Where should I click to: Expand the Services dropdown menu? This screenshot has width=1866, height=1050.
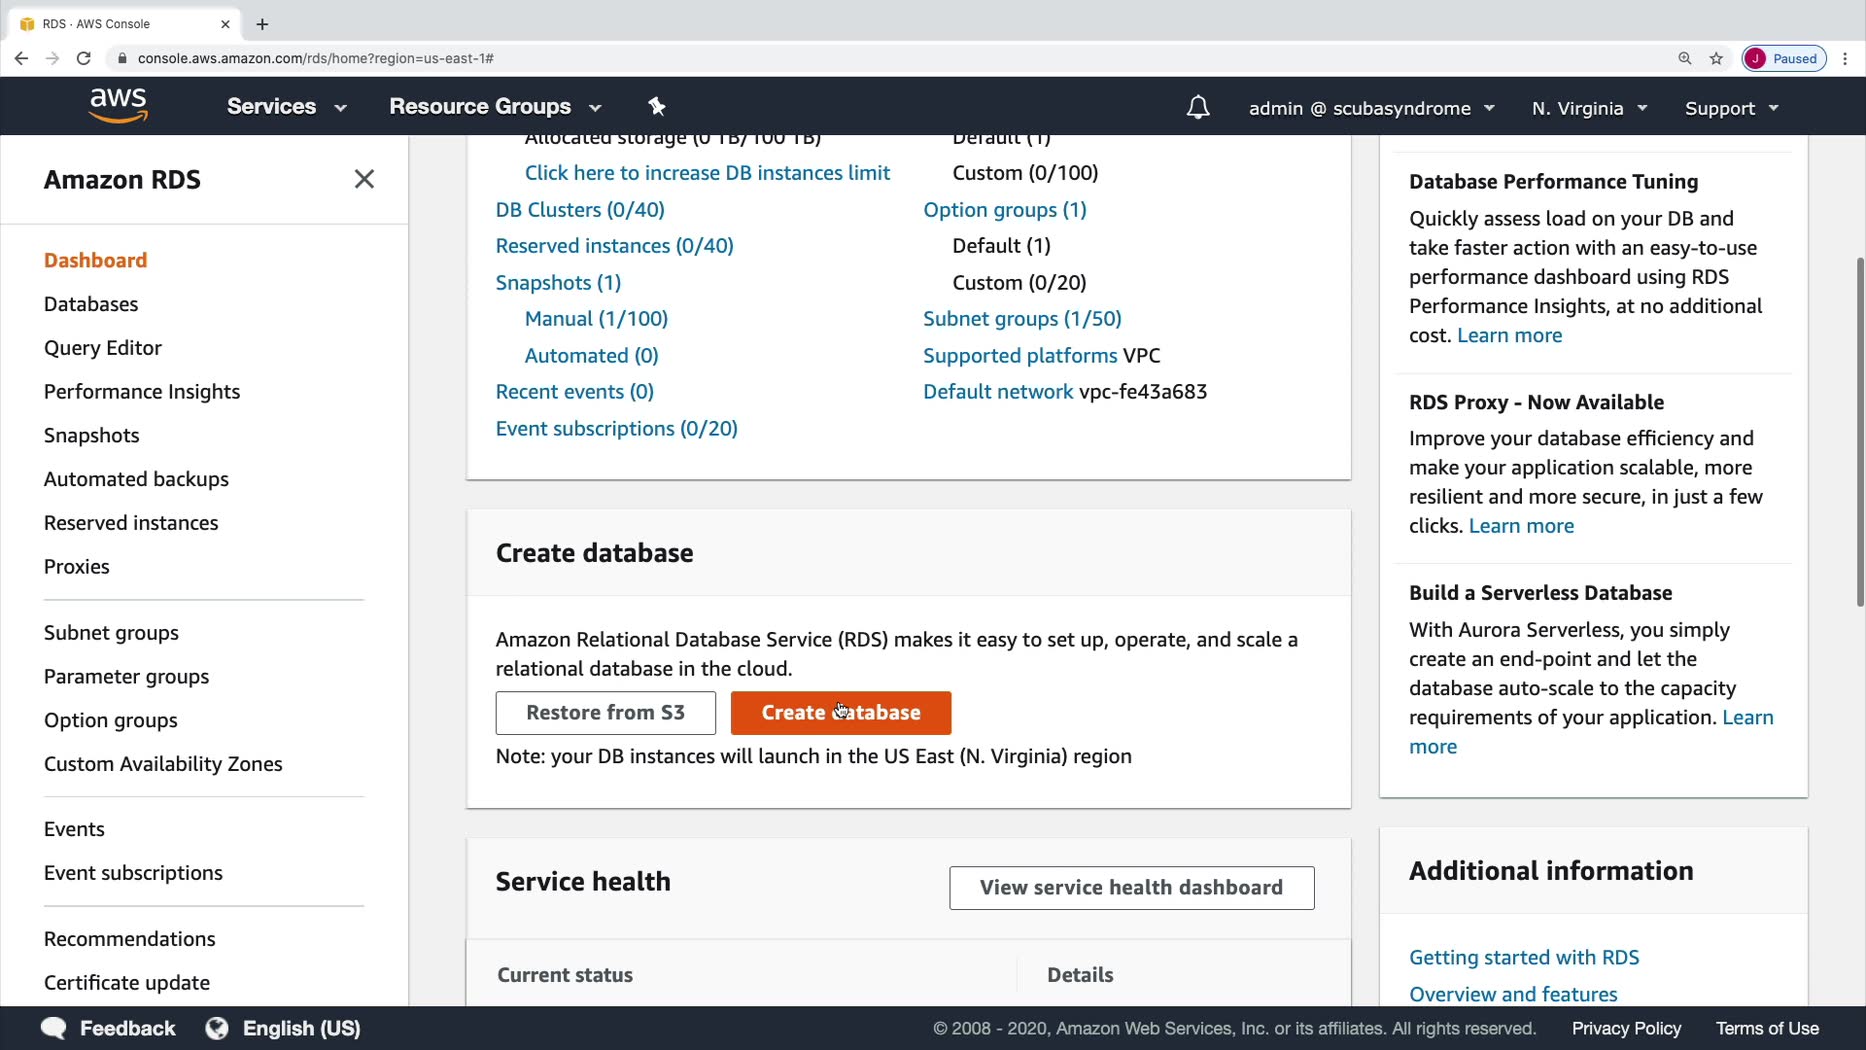tap(286, 107)
